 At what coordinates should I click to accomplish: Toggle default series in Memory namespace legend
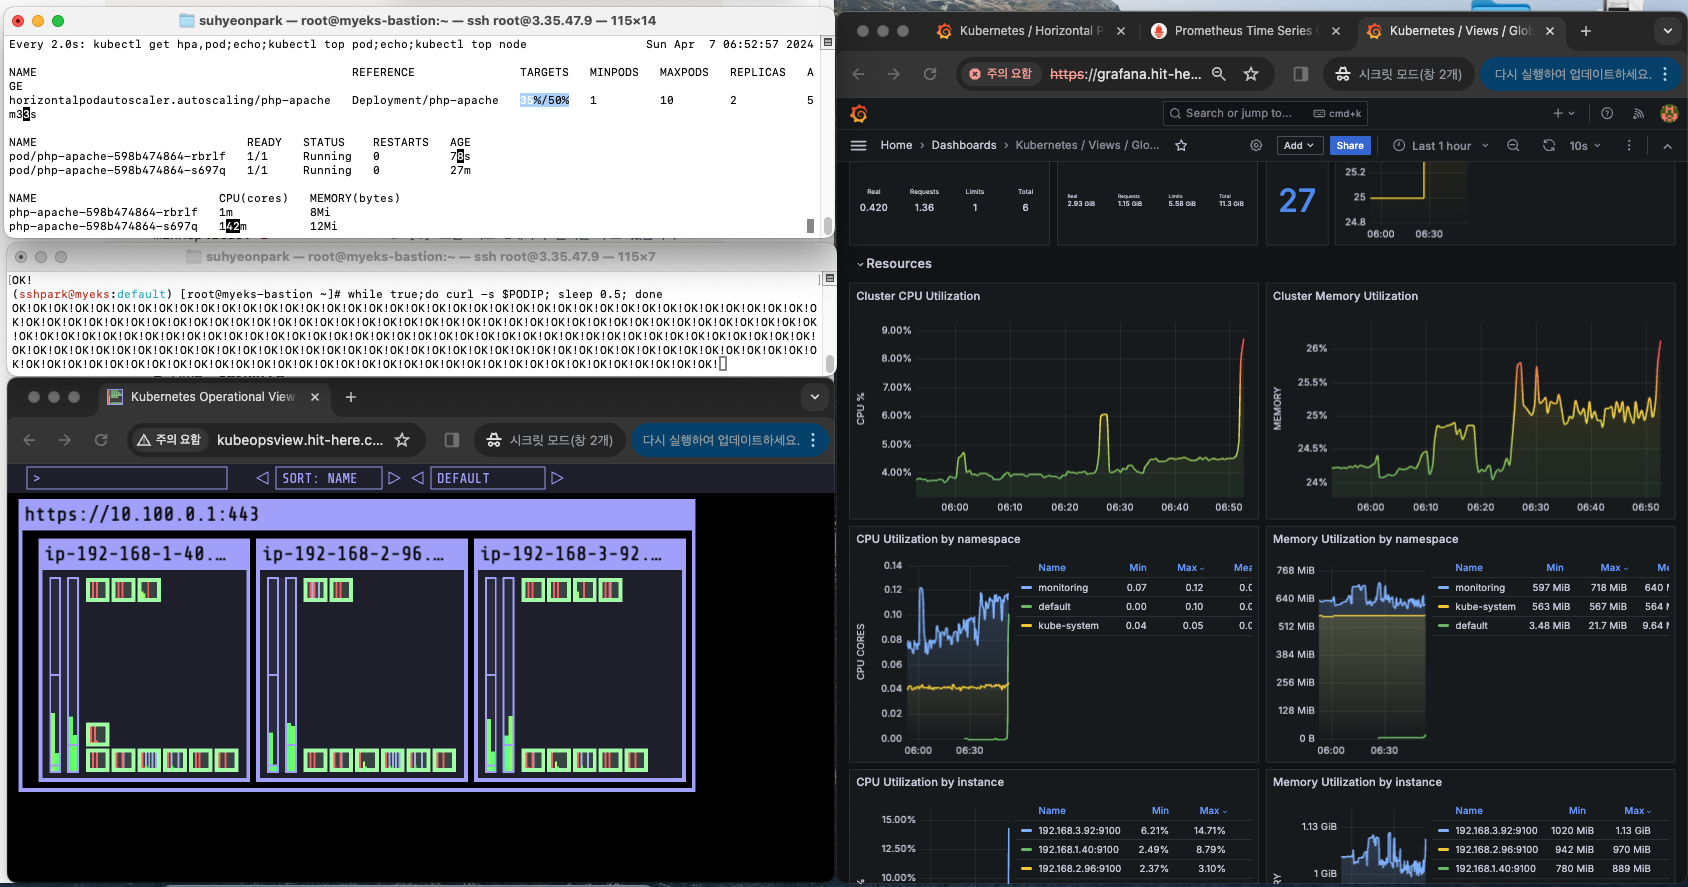[1471, 625]
